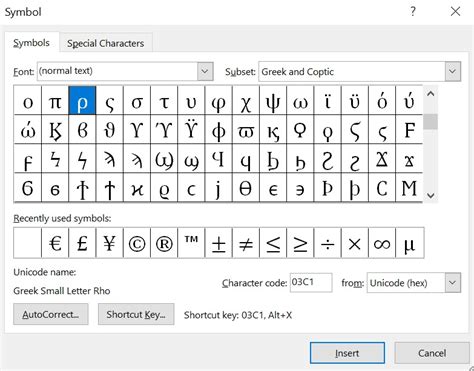Select the Coptic capital Ϭ symbol
474x371 pixels.
(28, 188)
